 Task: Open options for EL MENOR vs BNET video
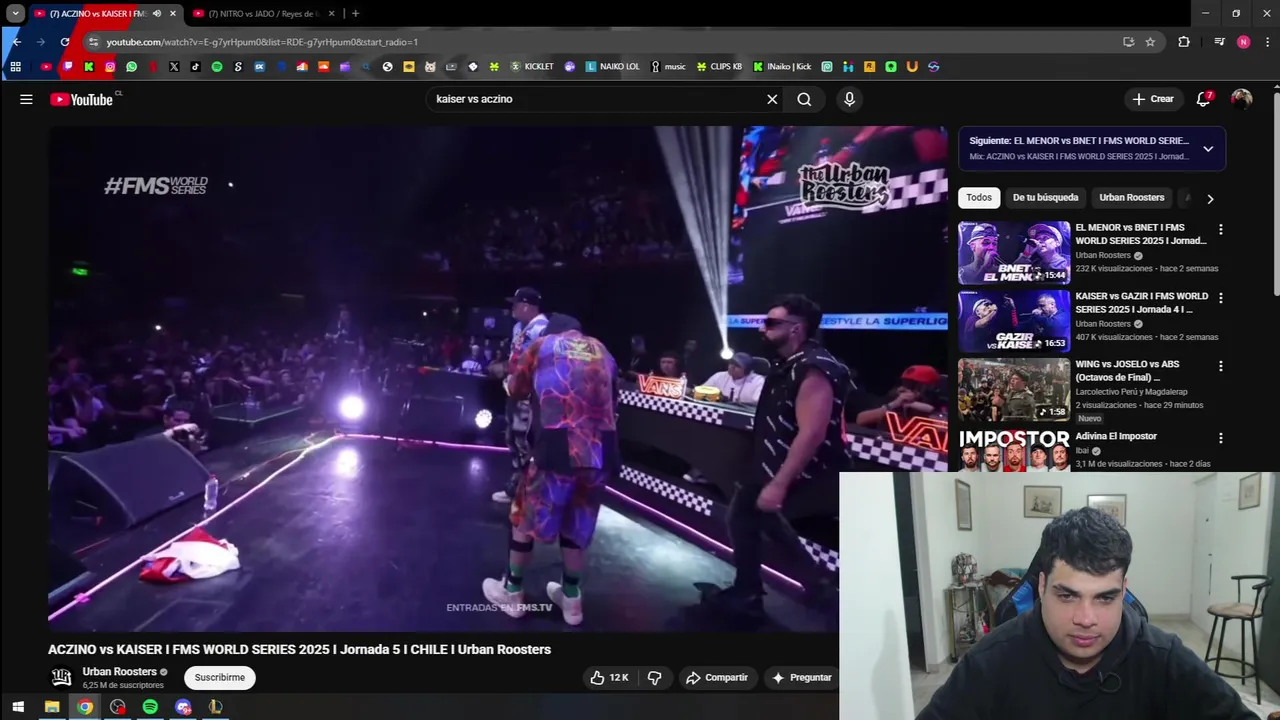coord(1220,230)
